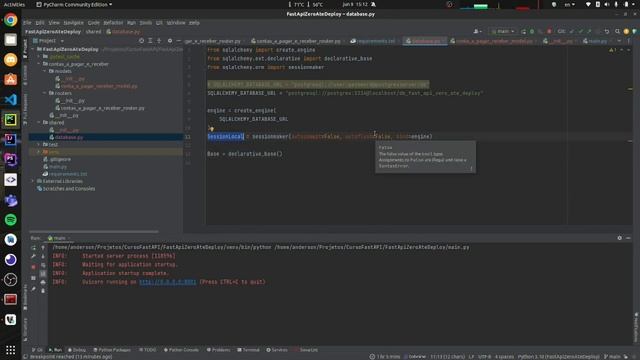Open Search Everywhere magnifier icon
The height and width of the screenshot is (360, 640).
[x=617, y=31]
